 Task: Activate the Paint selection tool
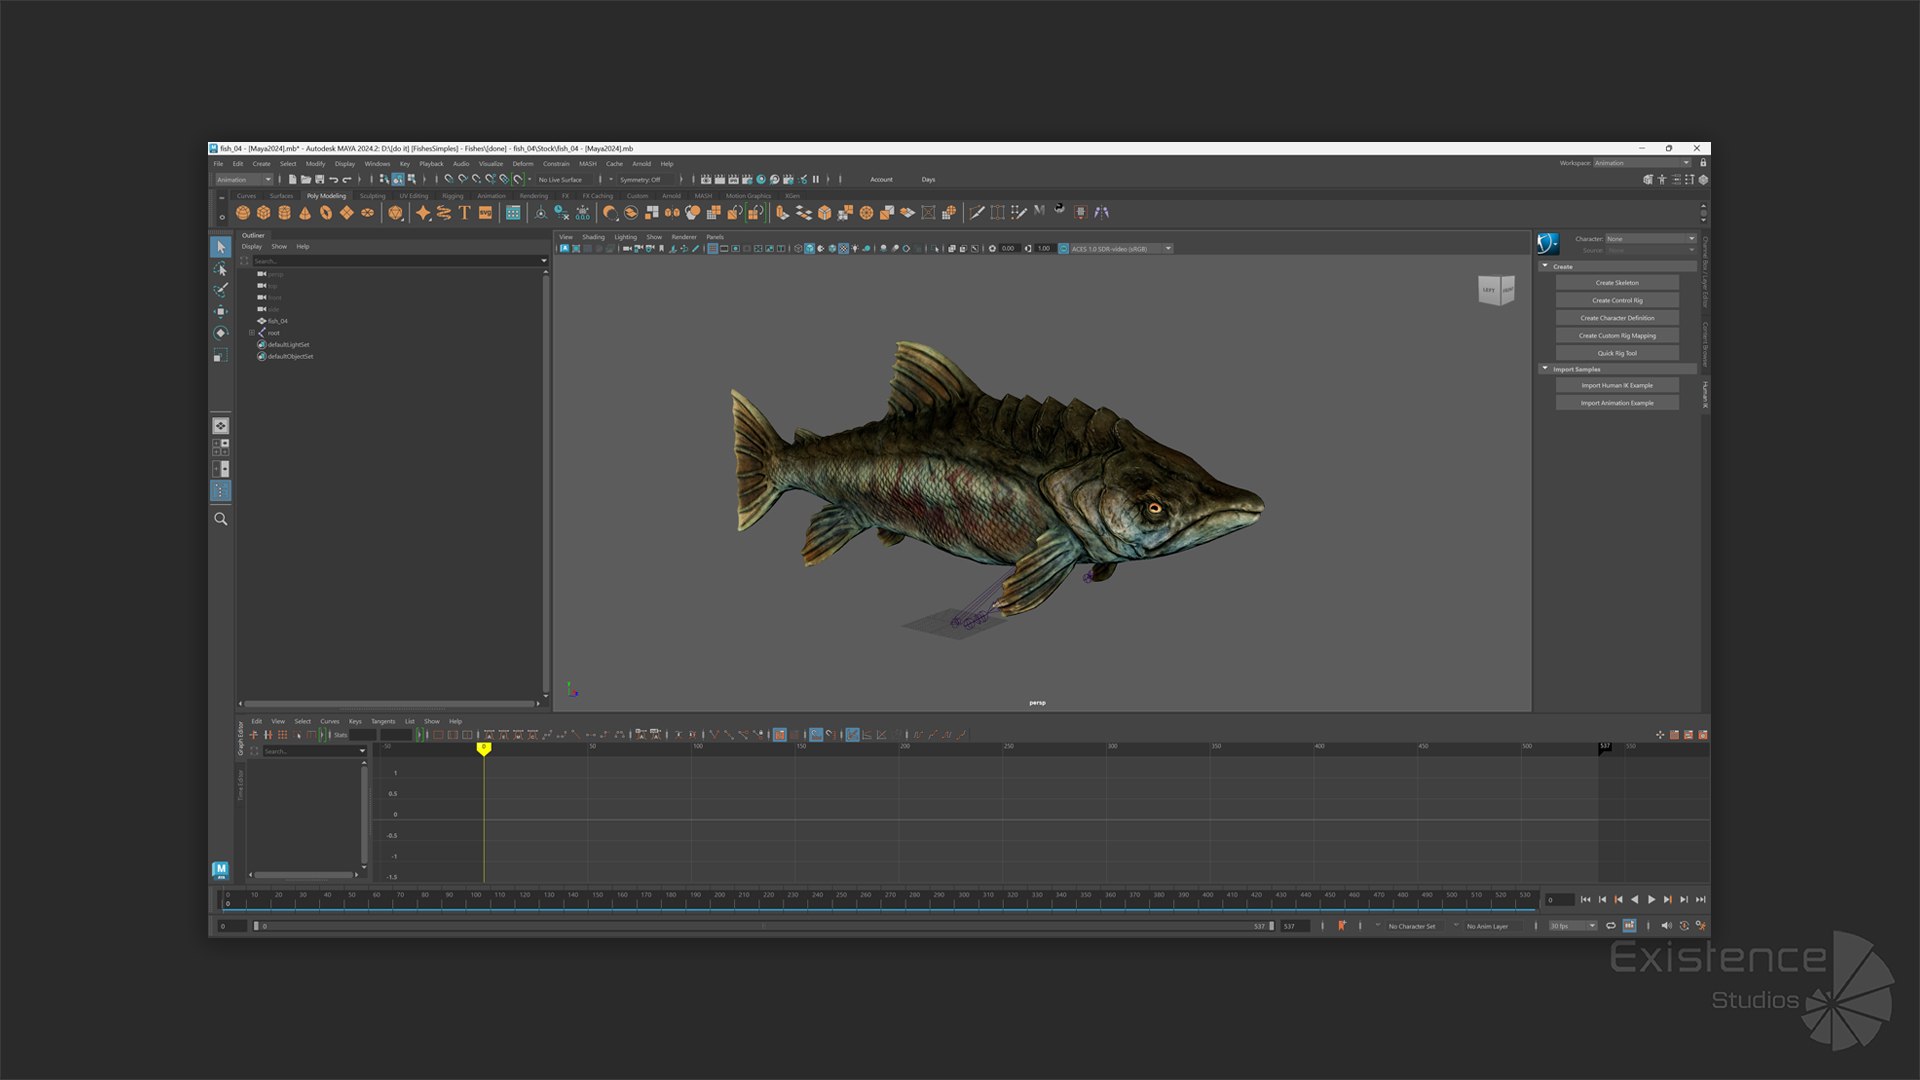coord(221,290)
